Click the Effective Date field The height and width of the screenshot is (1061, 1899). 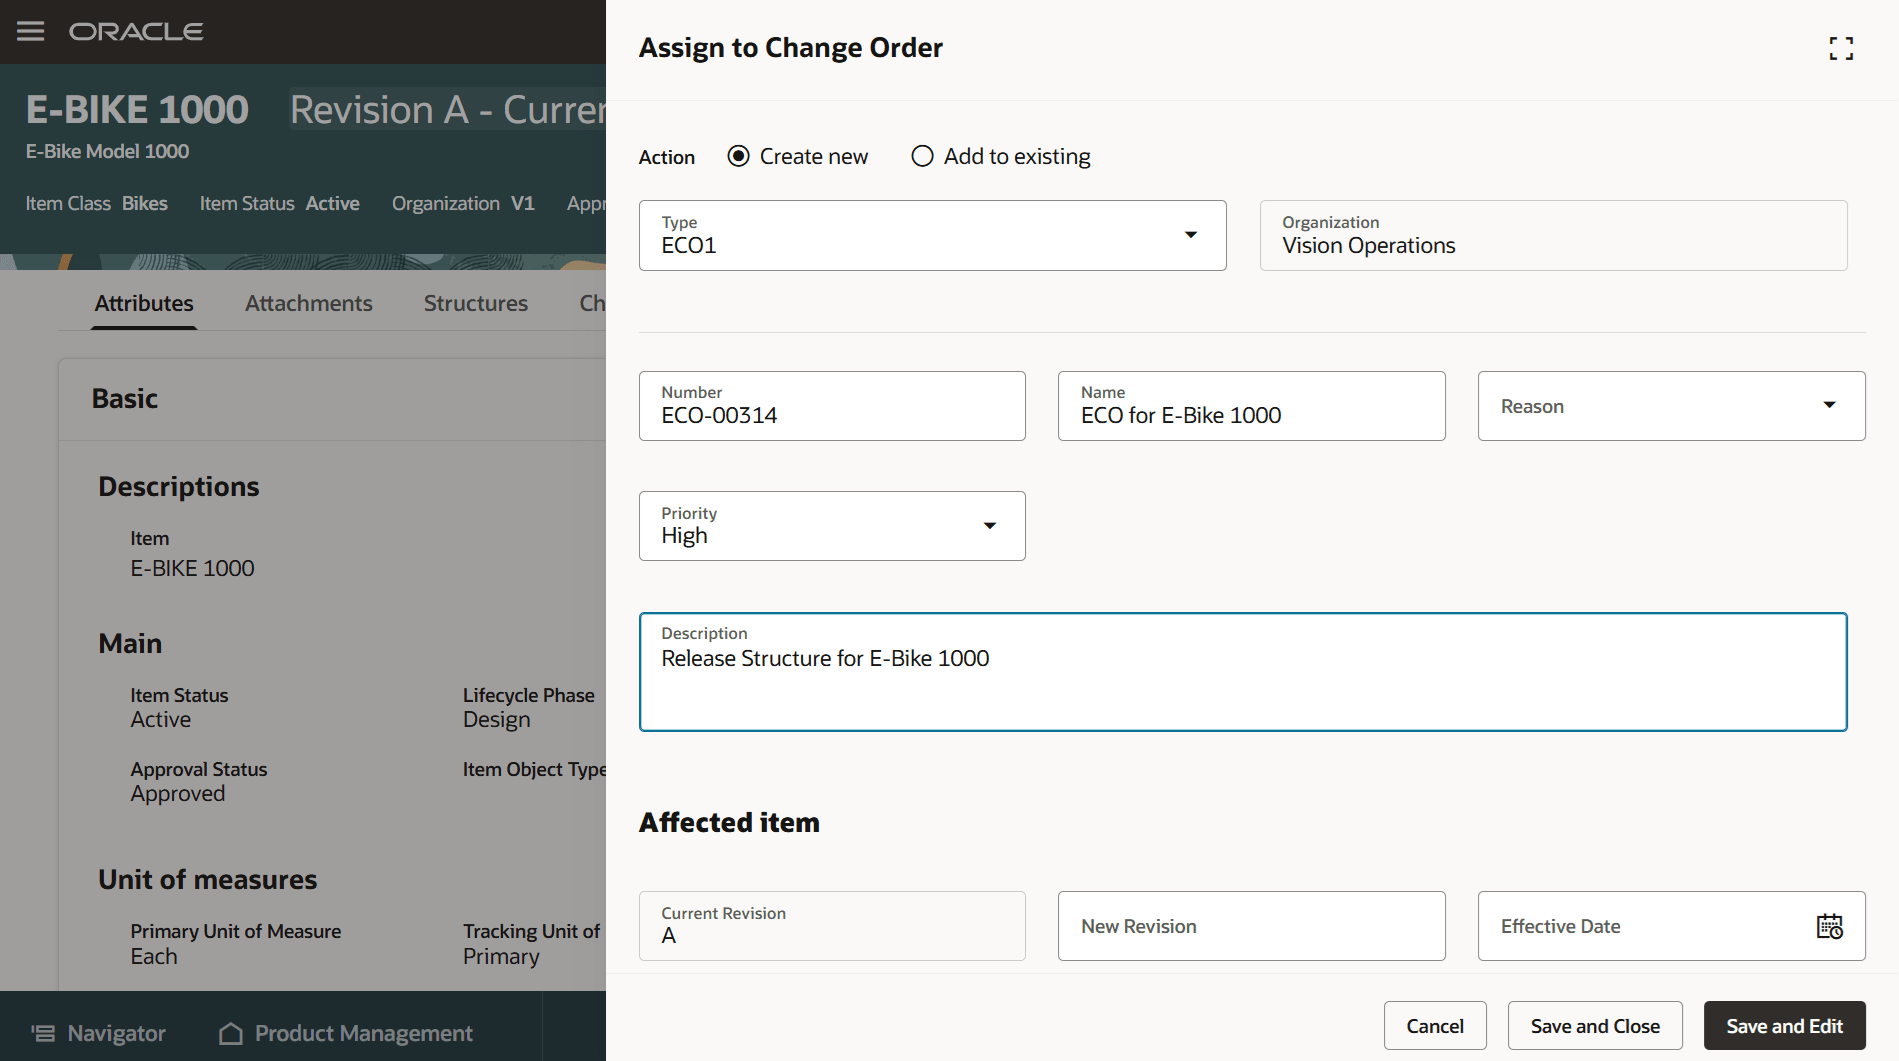(x=1671, y=926)
